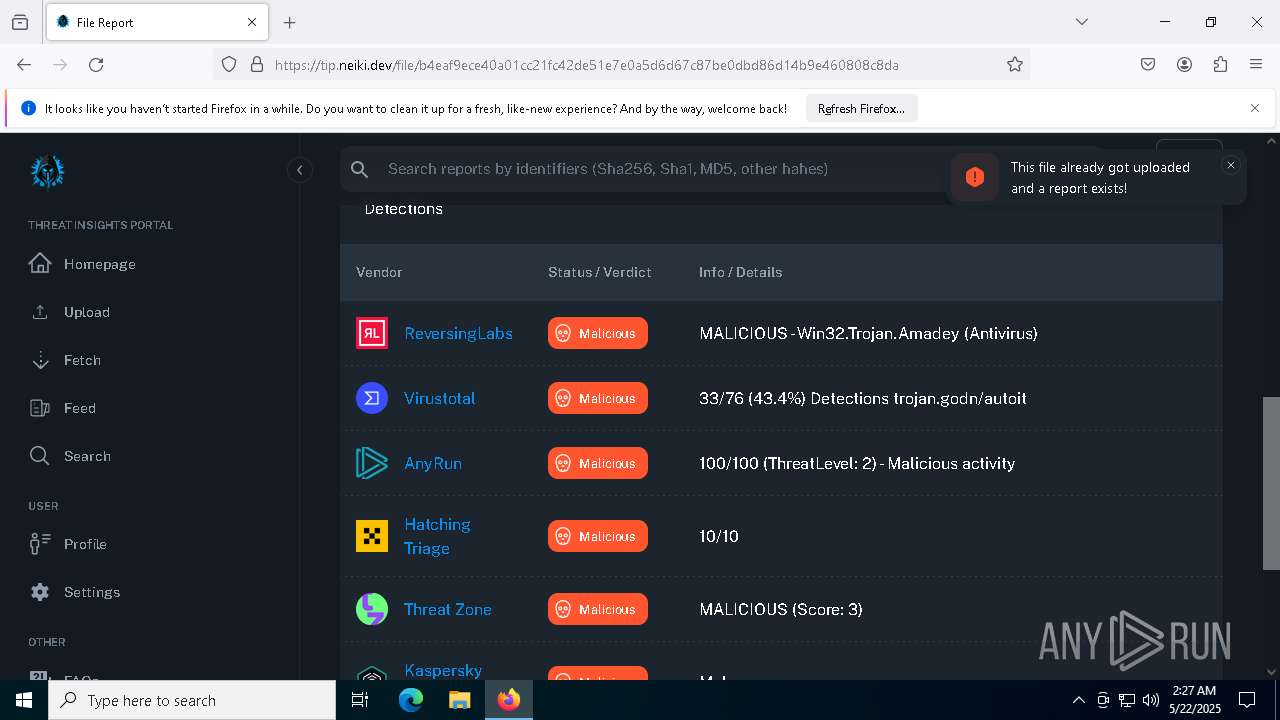The image size is (1280, 720).
Task: Open the list all tabs dropdown
Action: click(1082, 22)
